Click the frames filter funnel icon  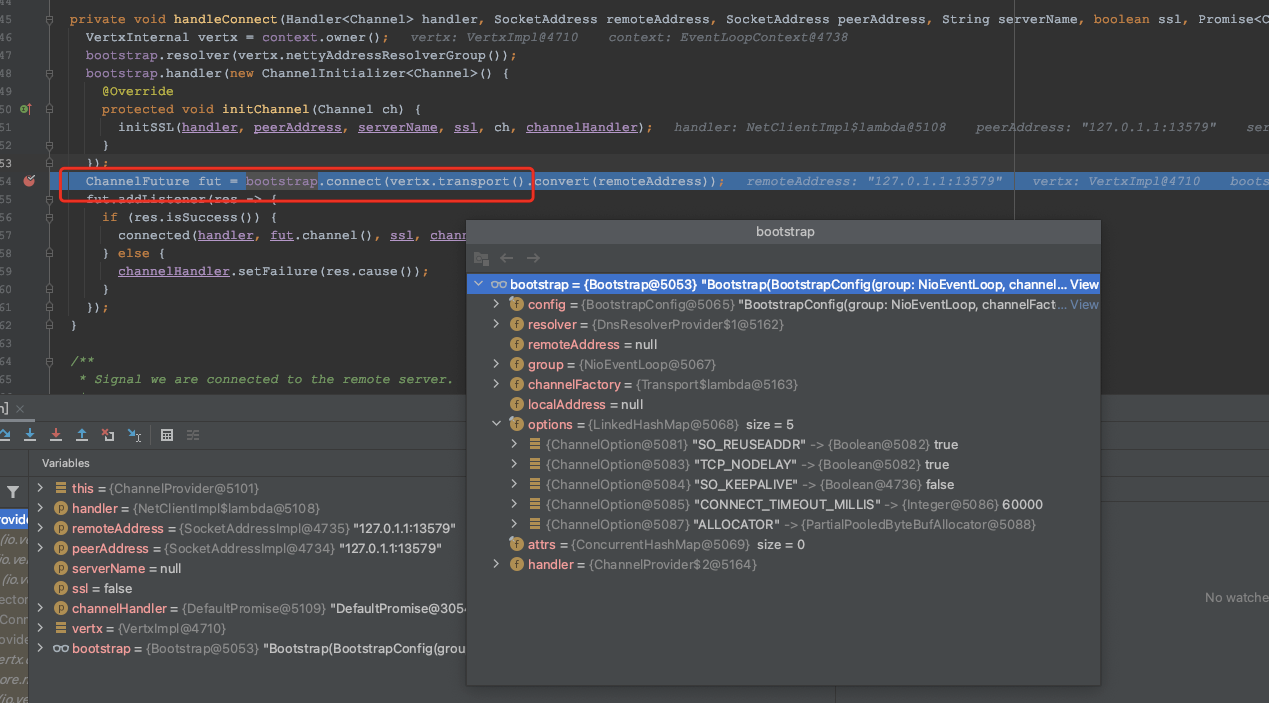[x=13, y=492]
